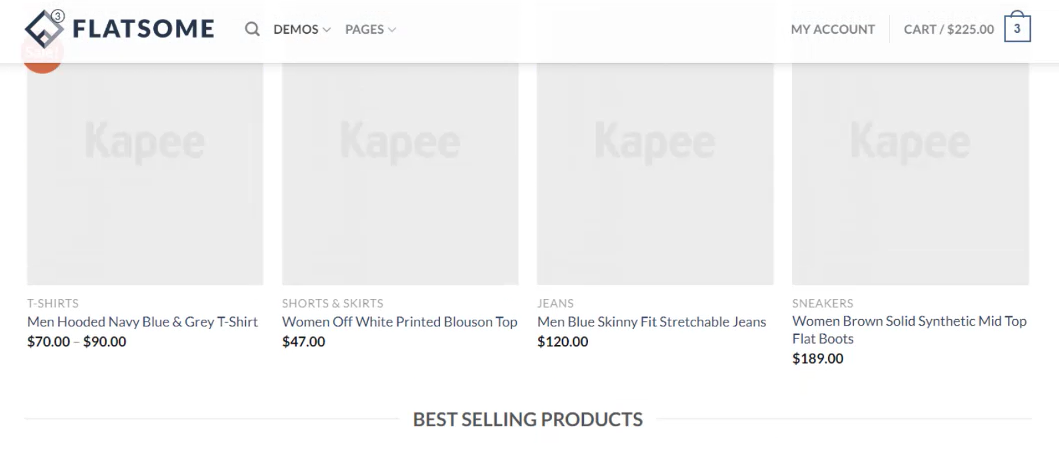Click the cart bag icon showing 3

(1017, 28)
